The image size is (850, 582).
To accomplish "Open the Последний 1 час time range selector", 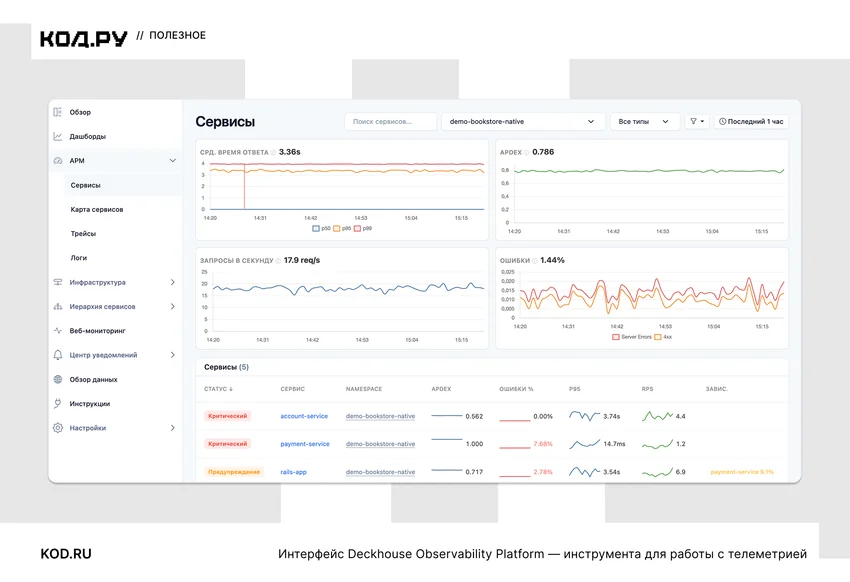I will (x=751, y=121).
